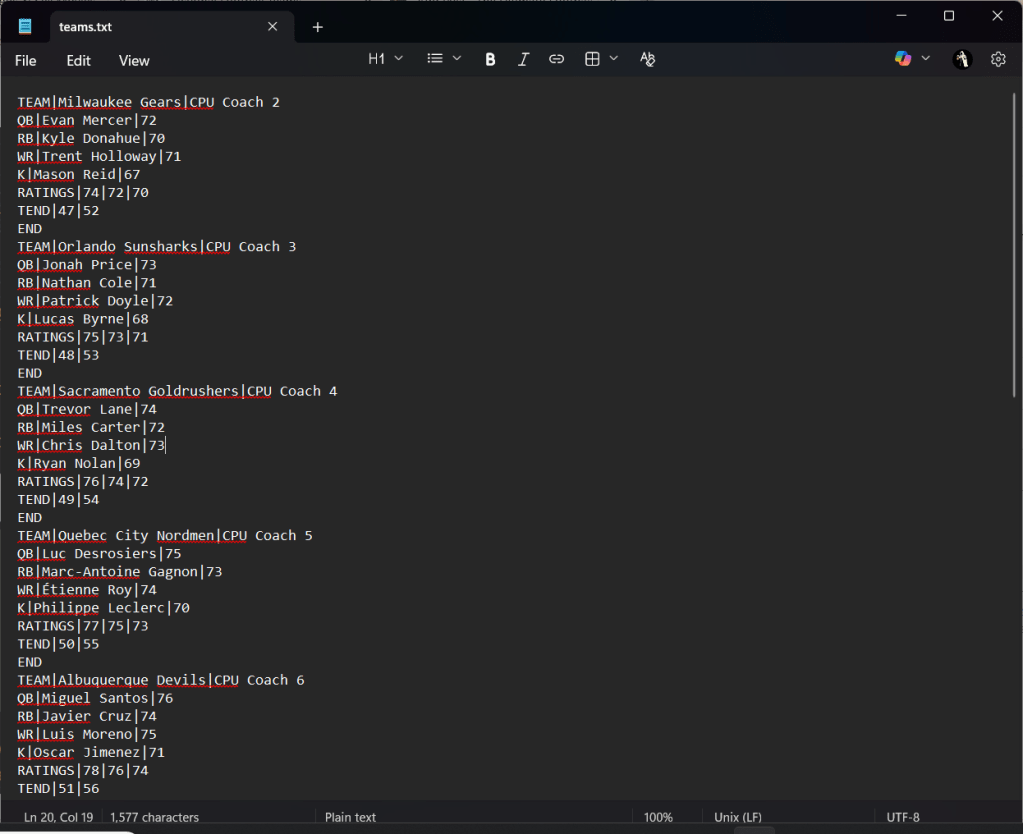Click the Notepad app icon in title bar
Viewport: 1023px width, 834px height.
(26, 27)
